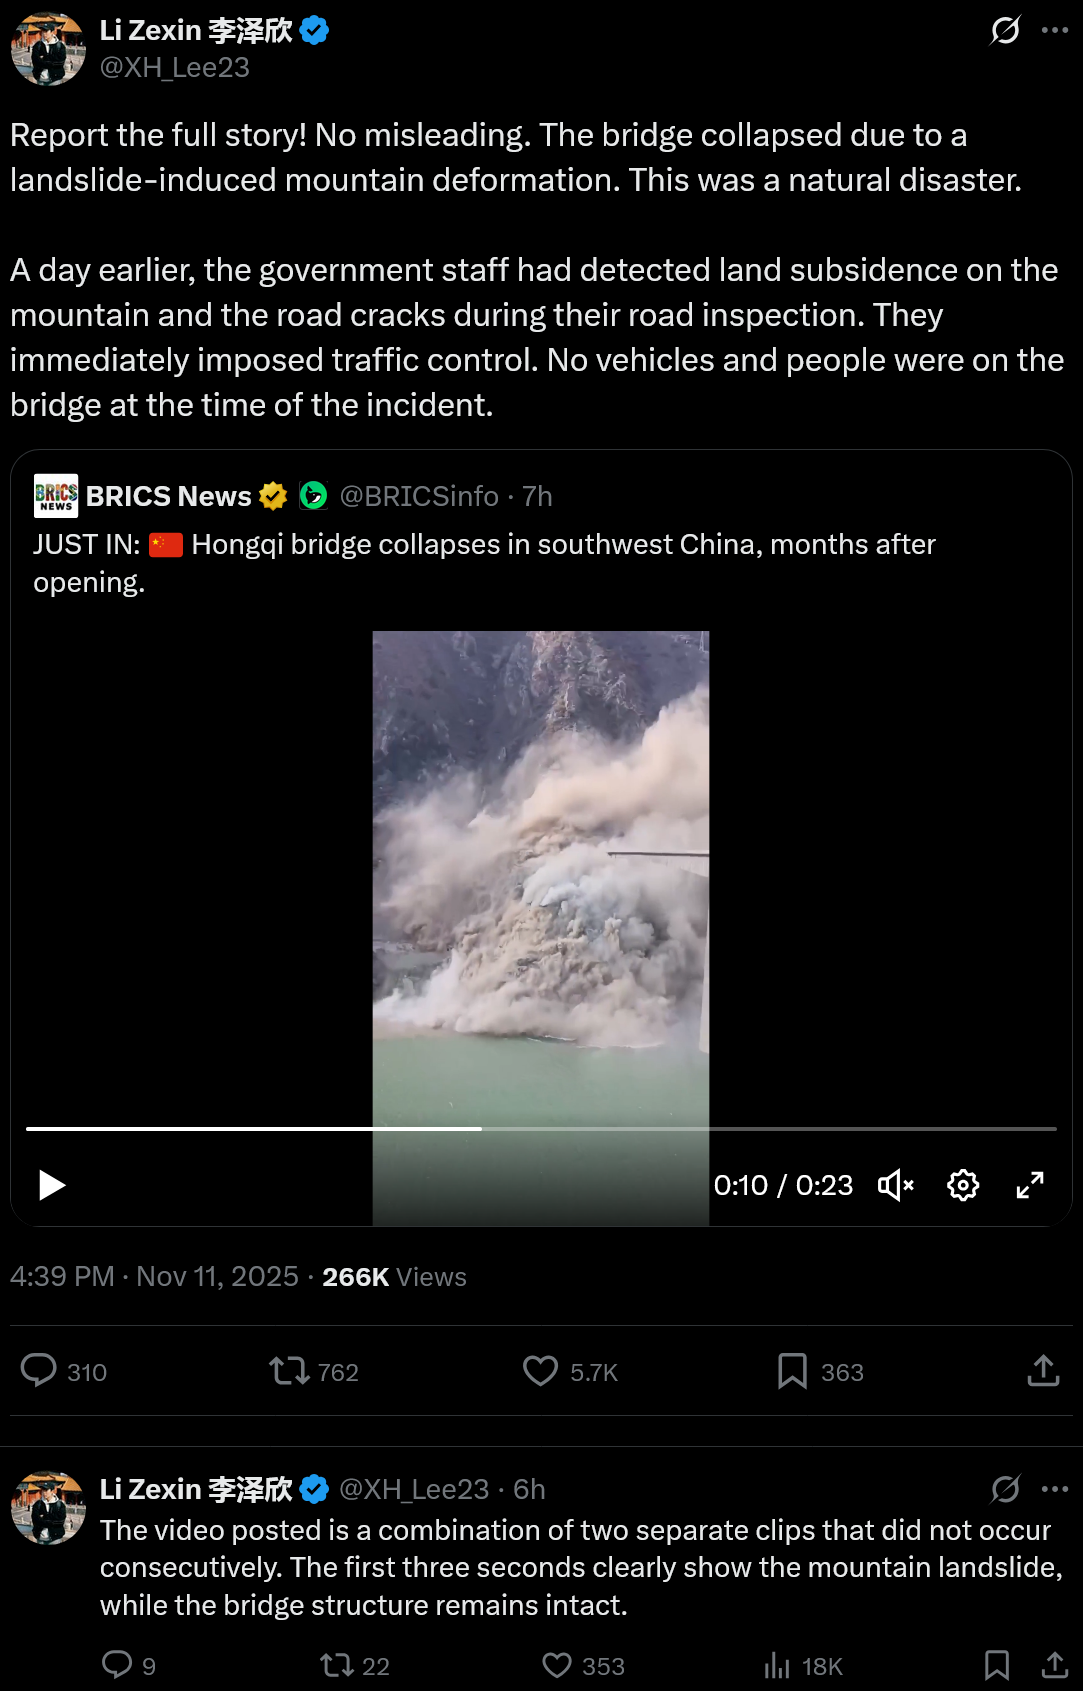Play the embedded bridge collapse video
1083x1691 pixels.
click(52, 1185)
